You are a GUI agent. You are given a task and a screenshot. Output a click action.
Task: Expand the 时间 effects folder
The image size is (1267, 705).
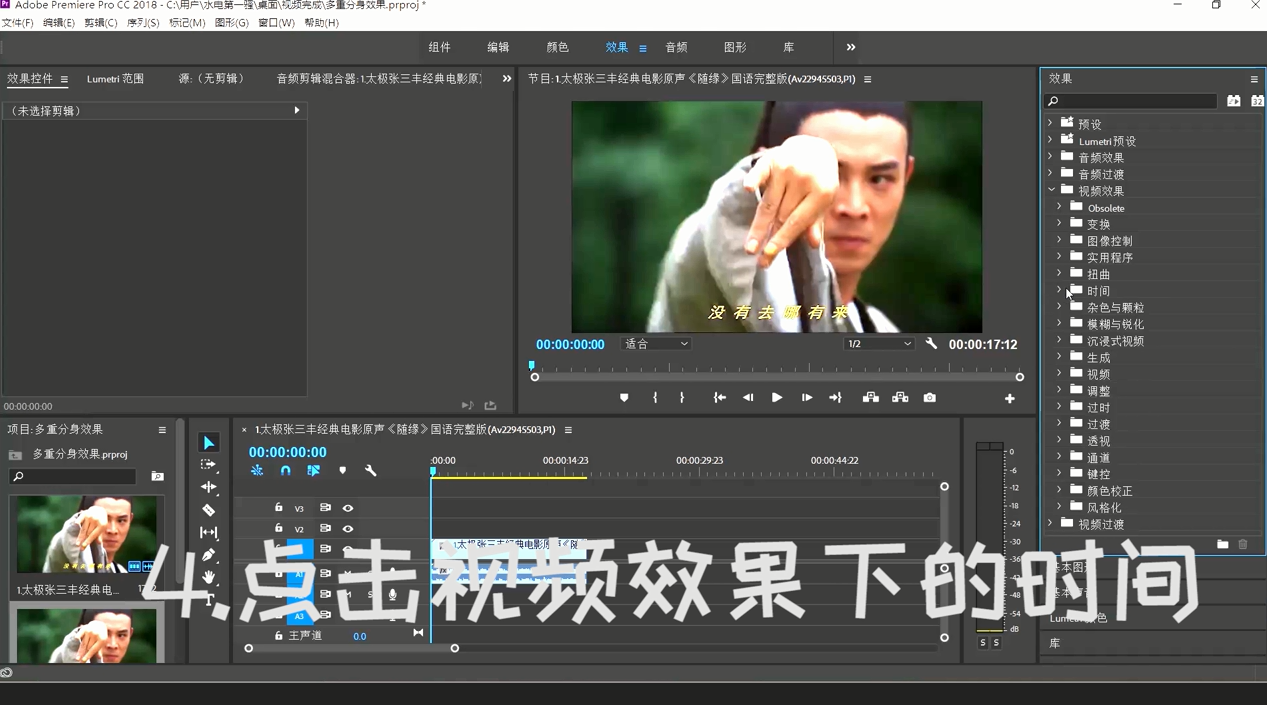pos(1059,290)
